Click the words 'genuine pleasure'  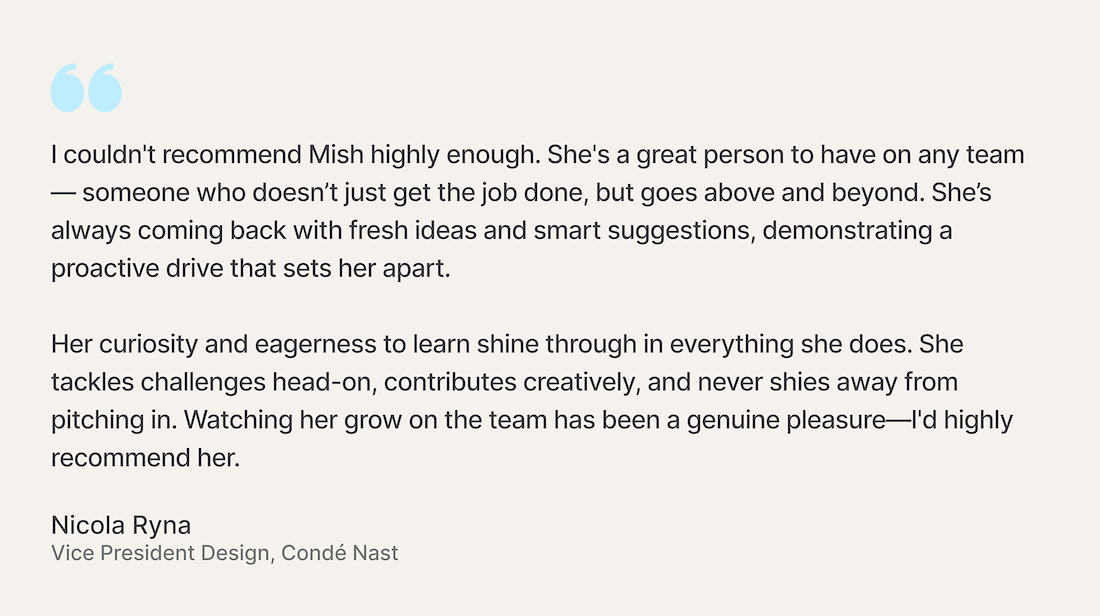point(786,420)
